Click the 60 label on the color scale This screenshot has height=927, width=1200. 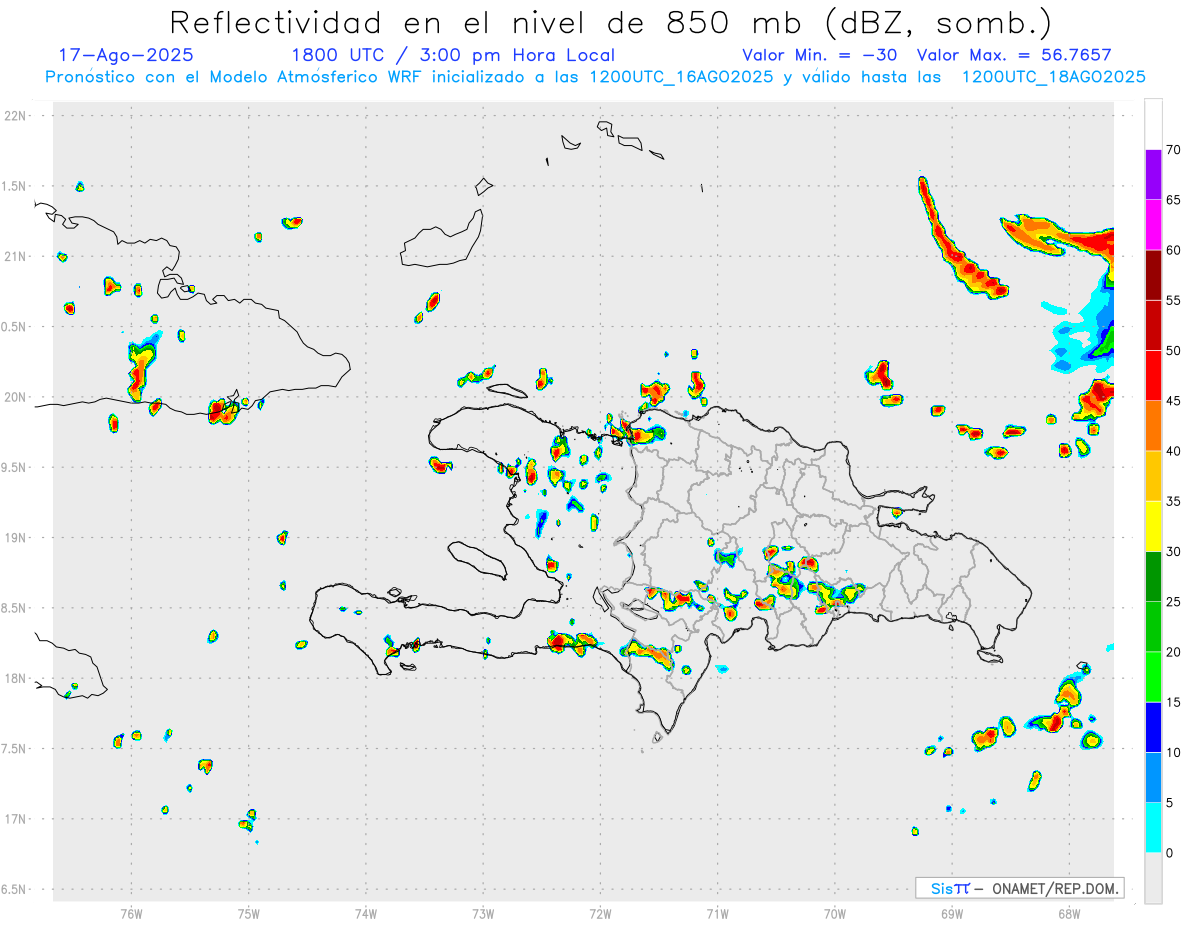click(x=1173, y=250)
